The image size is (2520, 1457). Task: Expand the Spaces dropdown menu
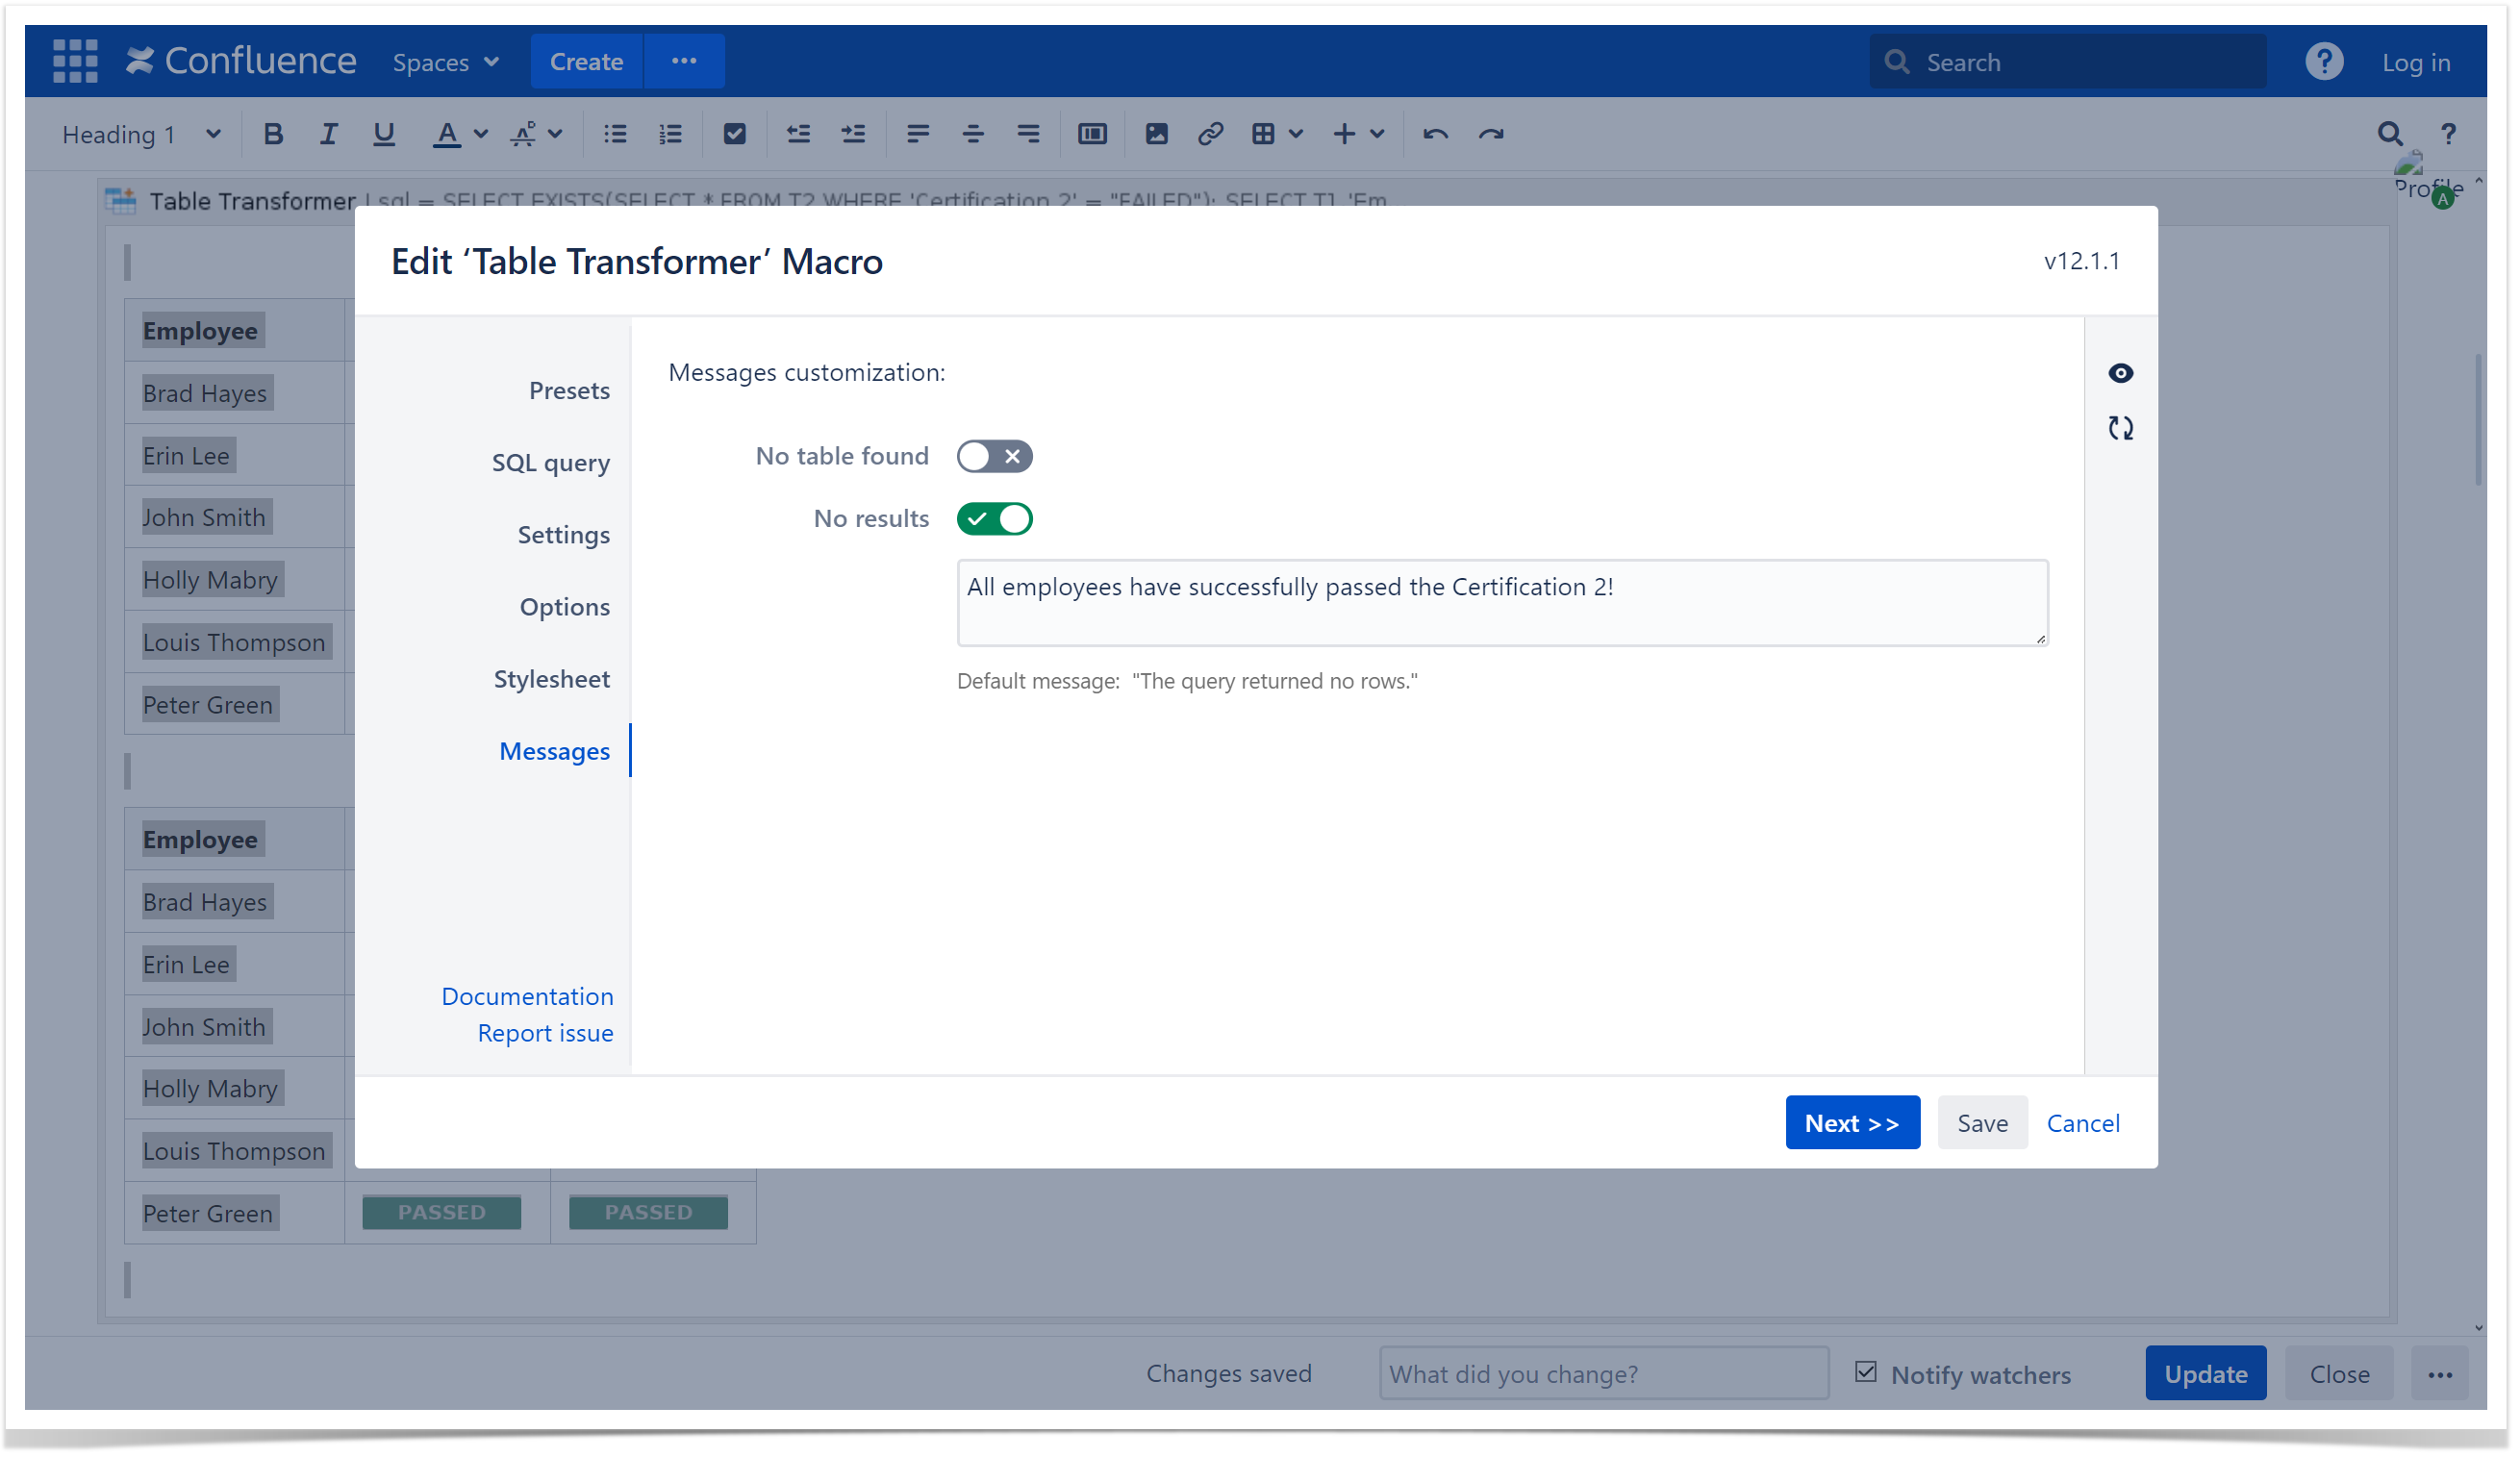tap(445, 62)
